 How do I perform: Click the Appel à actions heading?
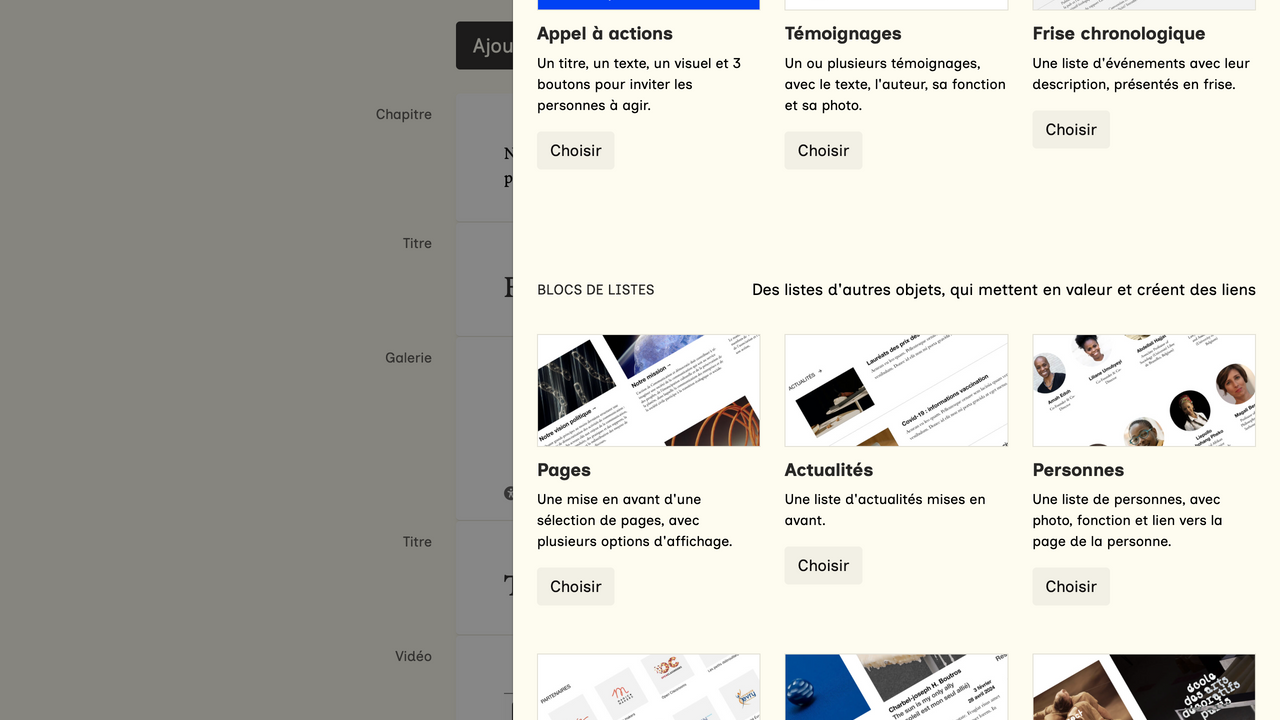(604, 33)
